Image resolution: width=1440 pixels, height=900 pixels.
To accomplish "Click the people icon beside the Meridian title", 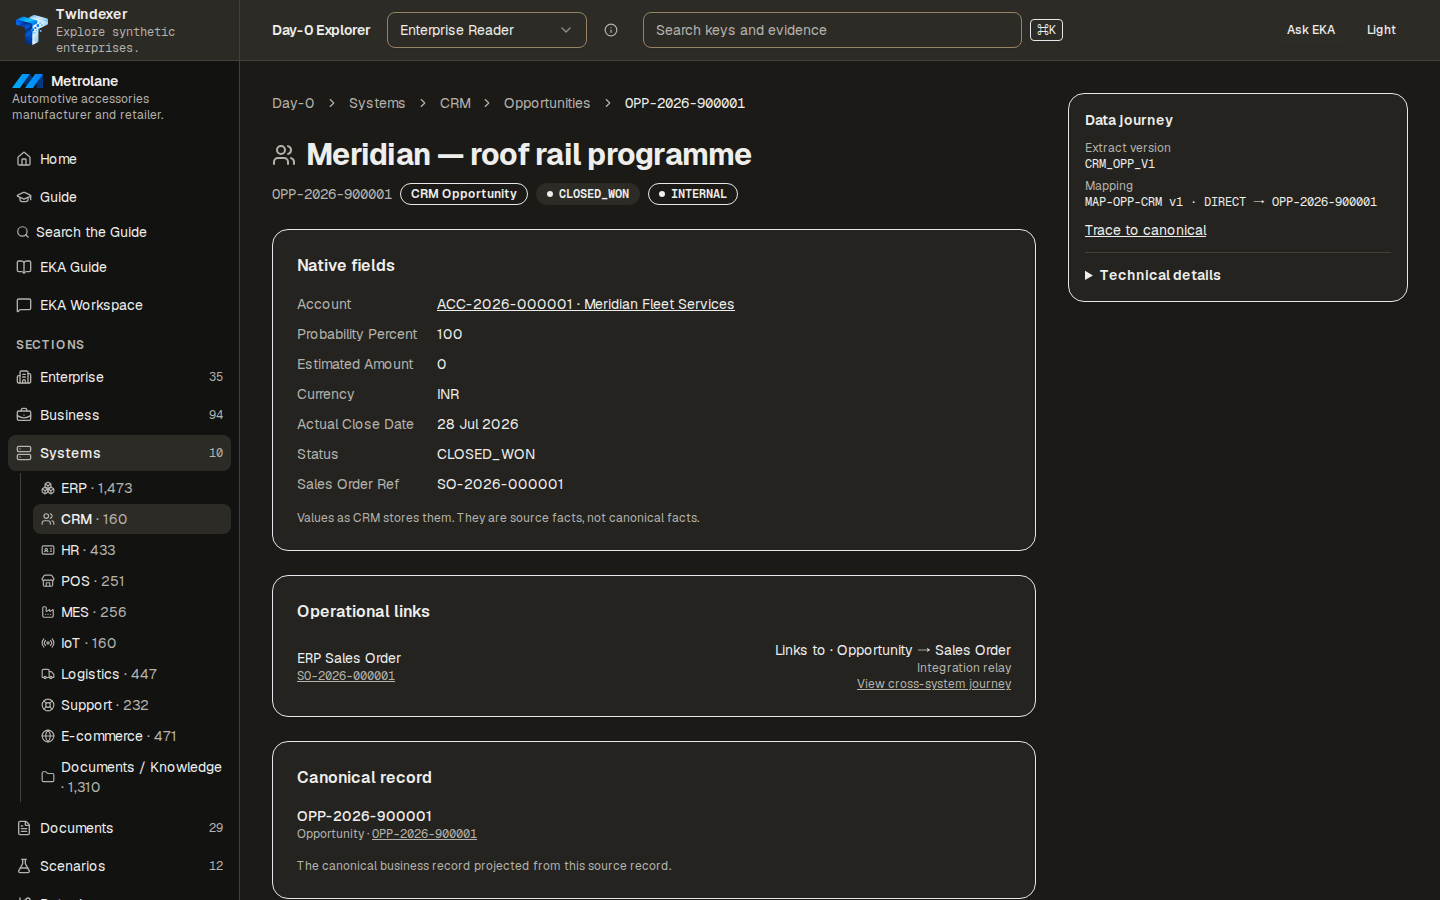I will click(284, 155).
